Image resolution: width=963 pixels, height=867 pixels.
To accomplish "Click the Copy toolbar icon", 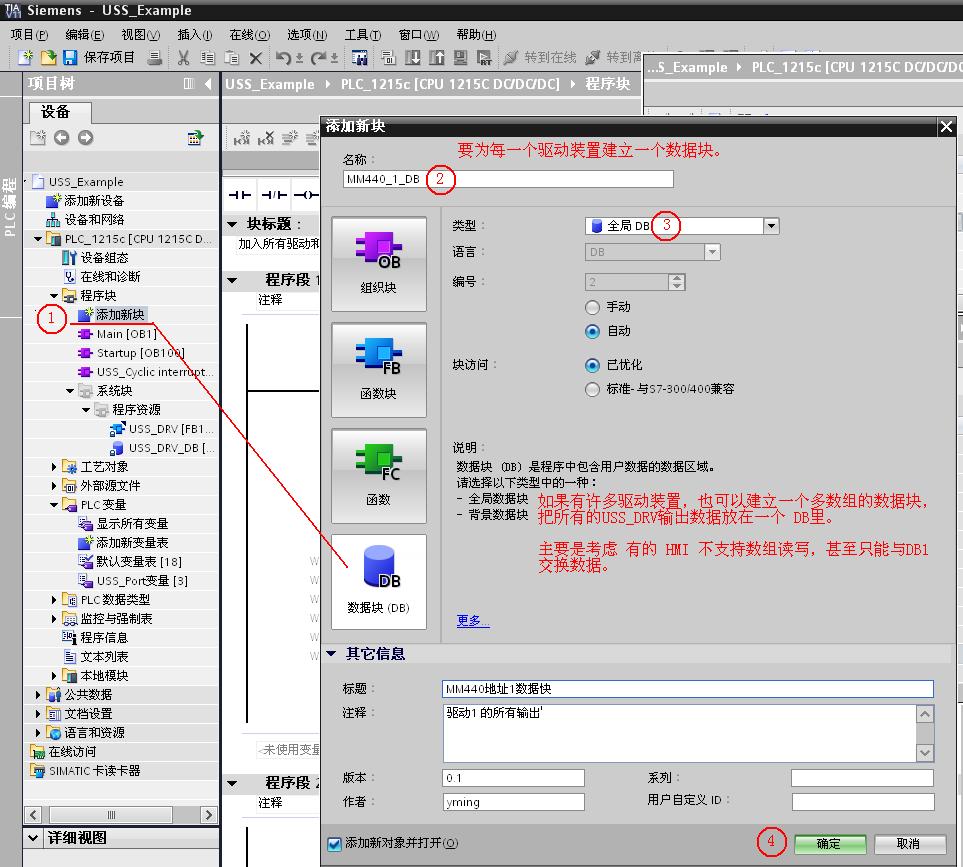I will pos(208,58).
